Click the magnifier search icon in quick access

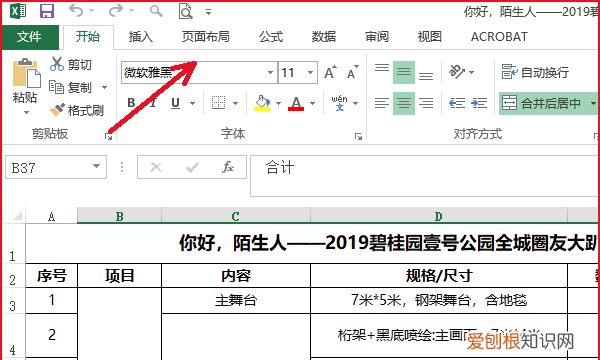click(x=156, y=11)
